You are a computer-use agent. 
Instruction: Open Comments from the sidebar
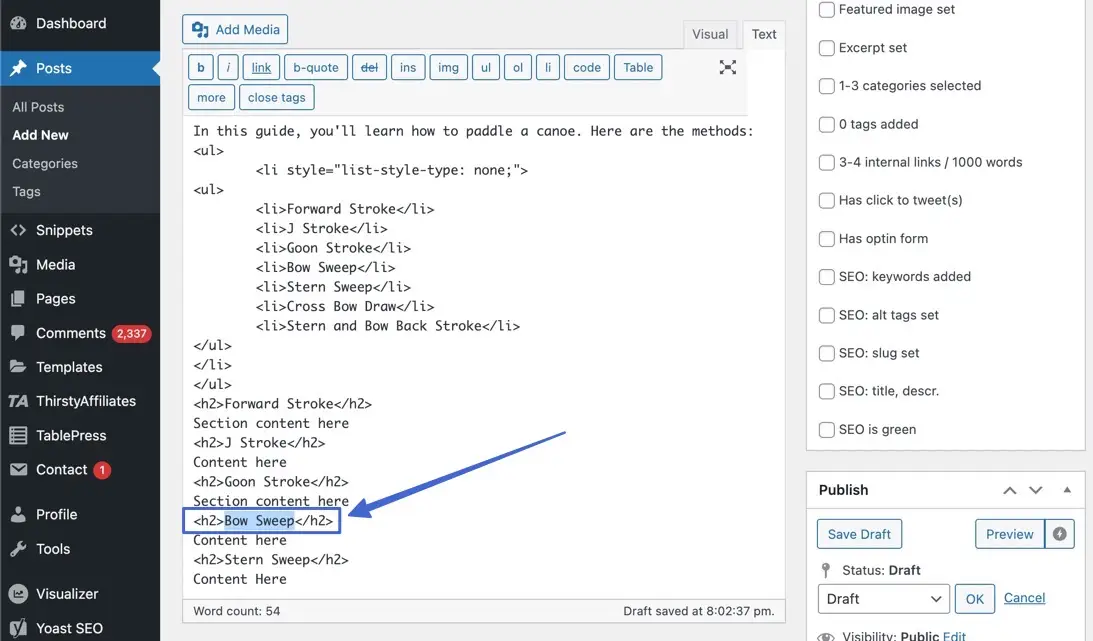point(67,332)
